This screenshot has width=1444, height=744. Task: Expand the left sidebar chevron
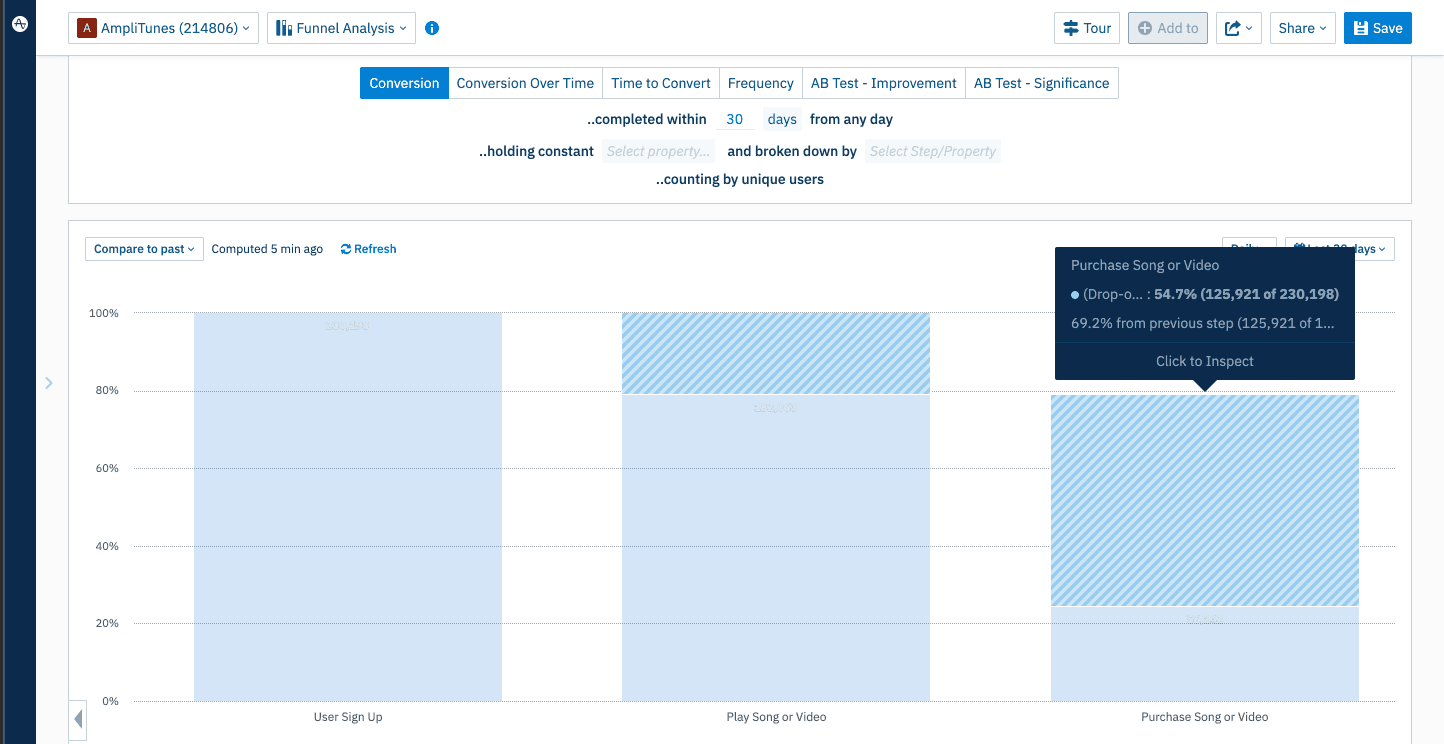point(49,383)
